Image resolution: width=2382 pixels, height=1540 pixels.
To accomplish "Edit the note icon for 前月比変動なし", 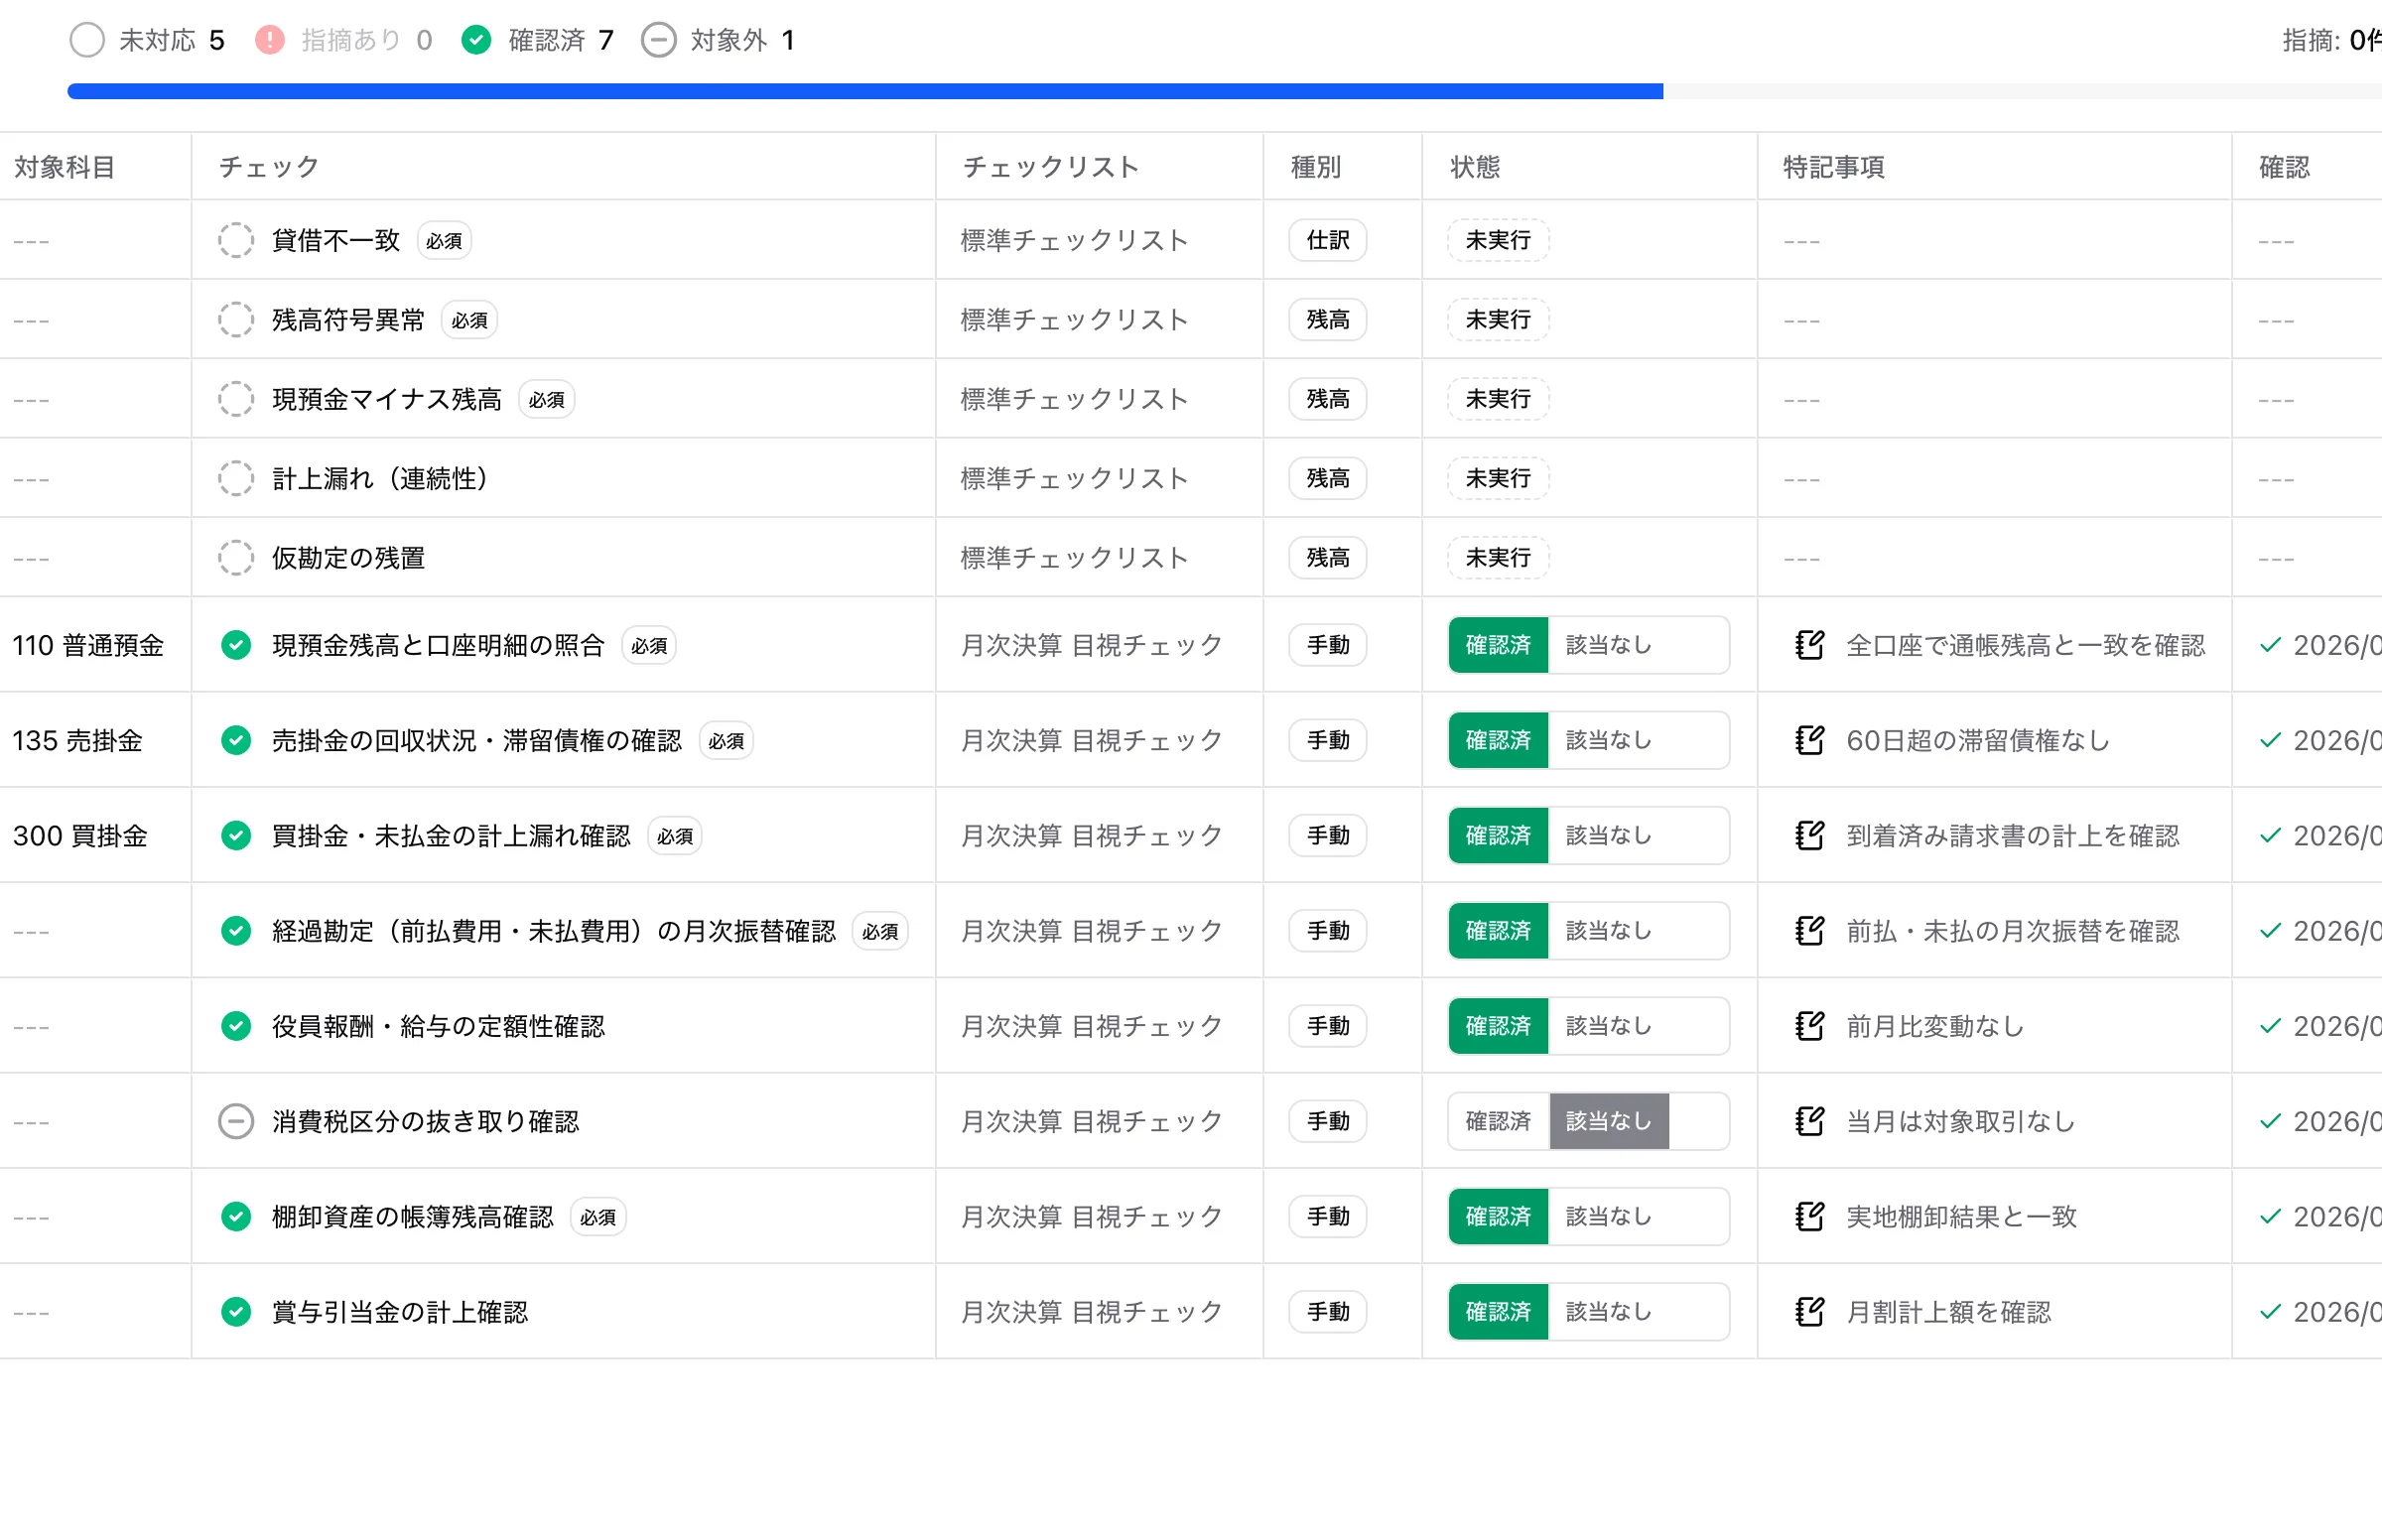I will (x=1810, y=1026).
